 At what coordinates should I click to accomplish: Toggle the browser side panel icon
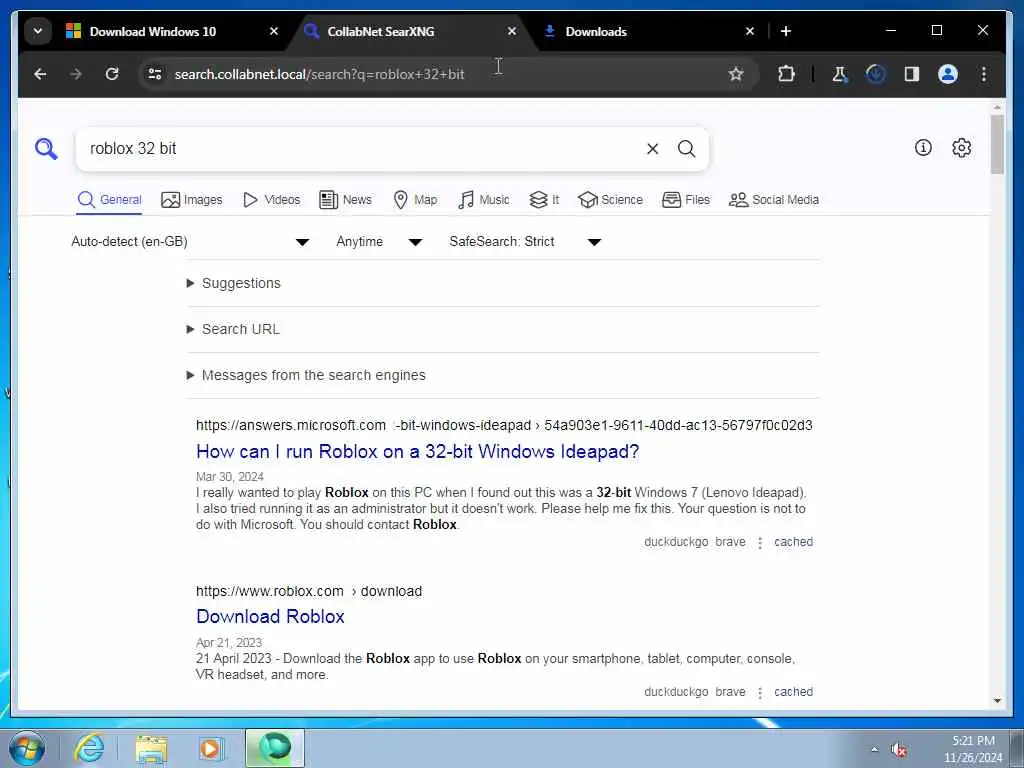(912, 74)
